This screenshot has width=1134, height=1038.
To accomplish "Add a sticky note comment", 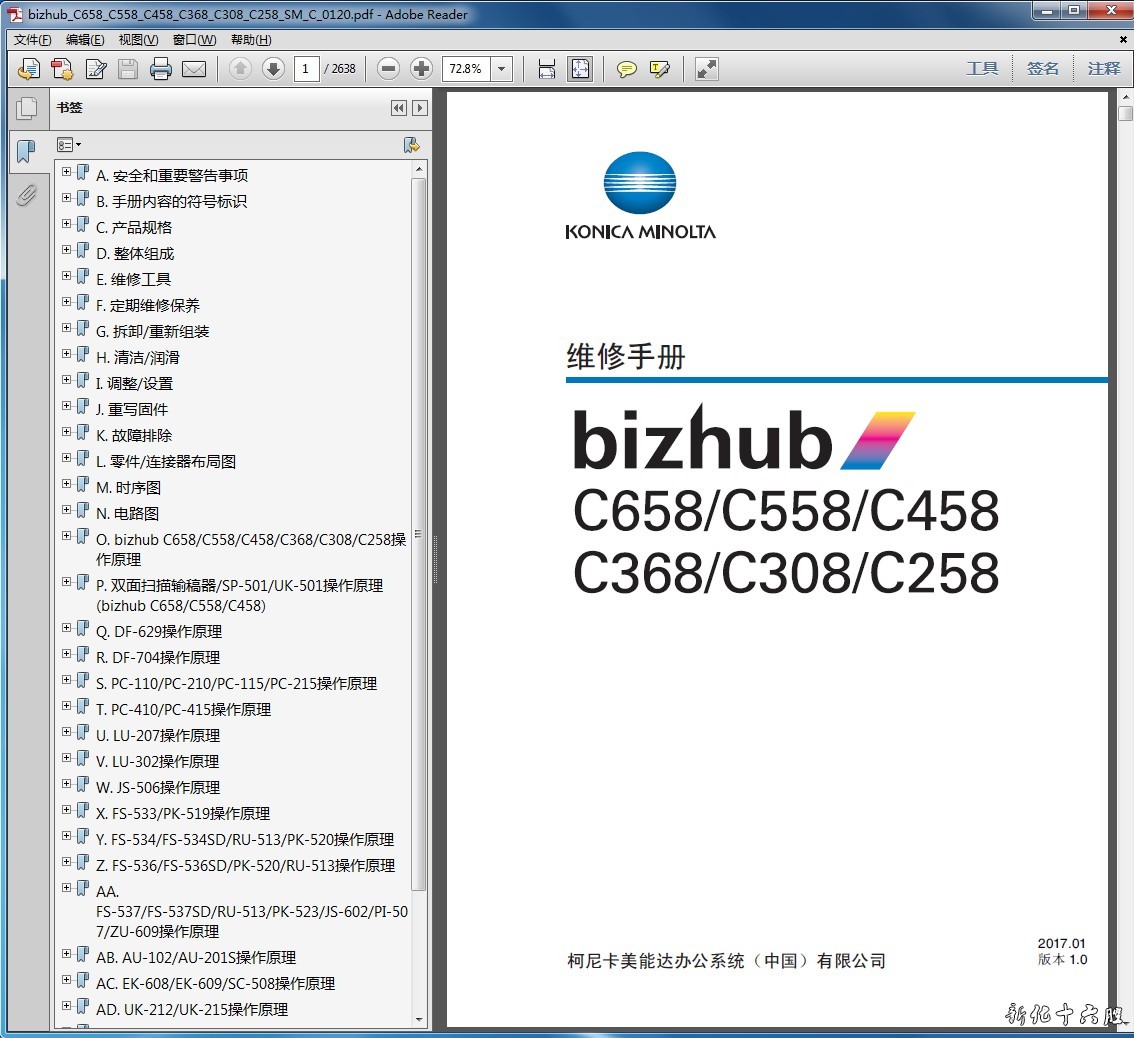I will (627, 69).
